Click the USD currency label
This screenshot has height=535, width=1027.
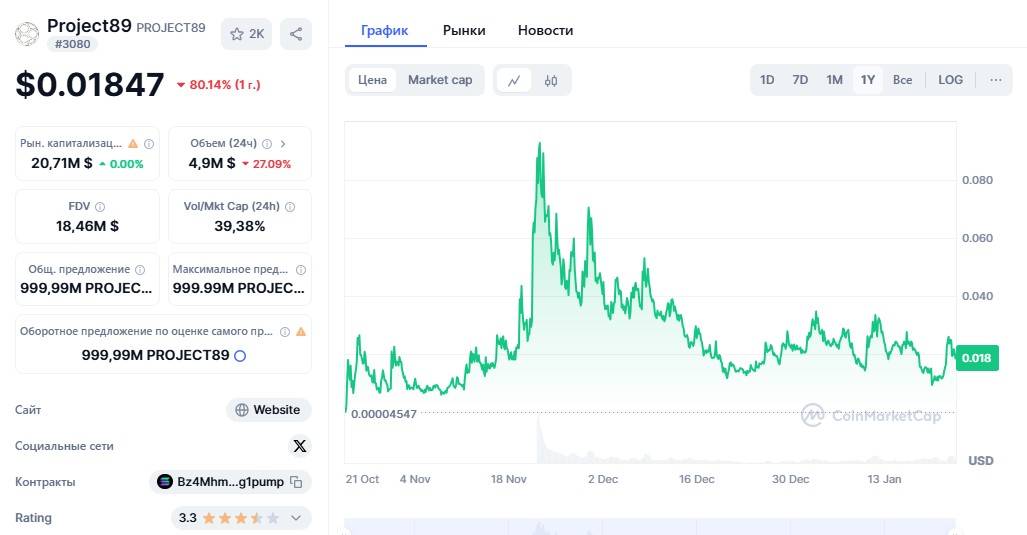(980, 460)
